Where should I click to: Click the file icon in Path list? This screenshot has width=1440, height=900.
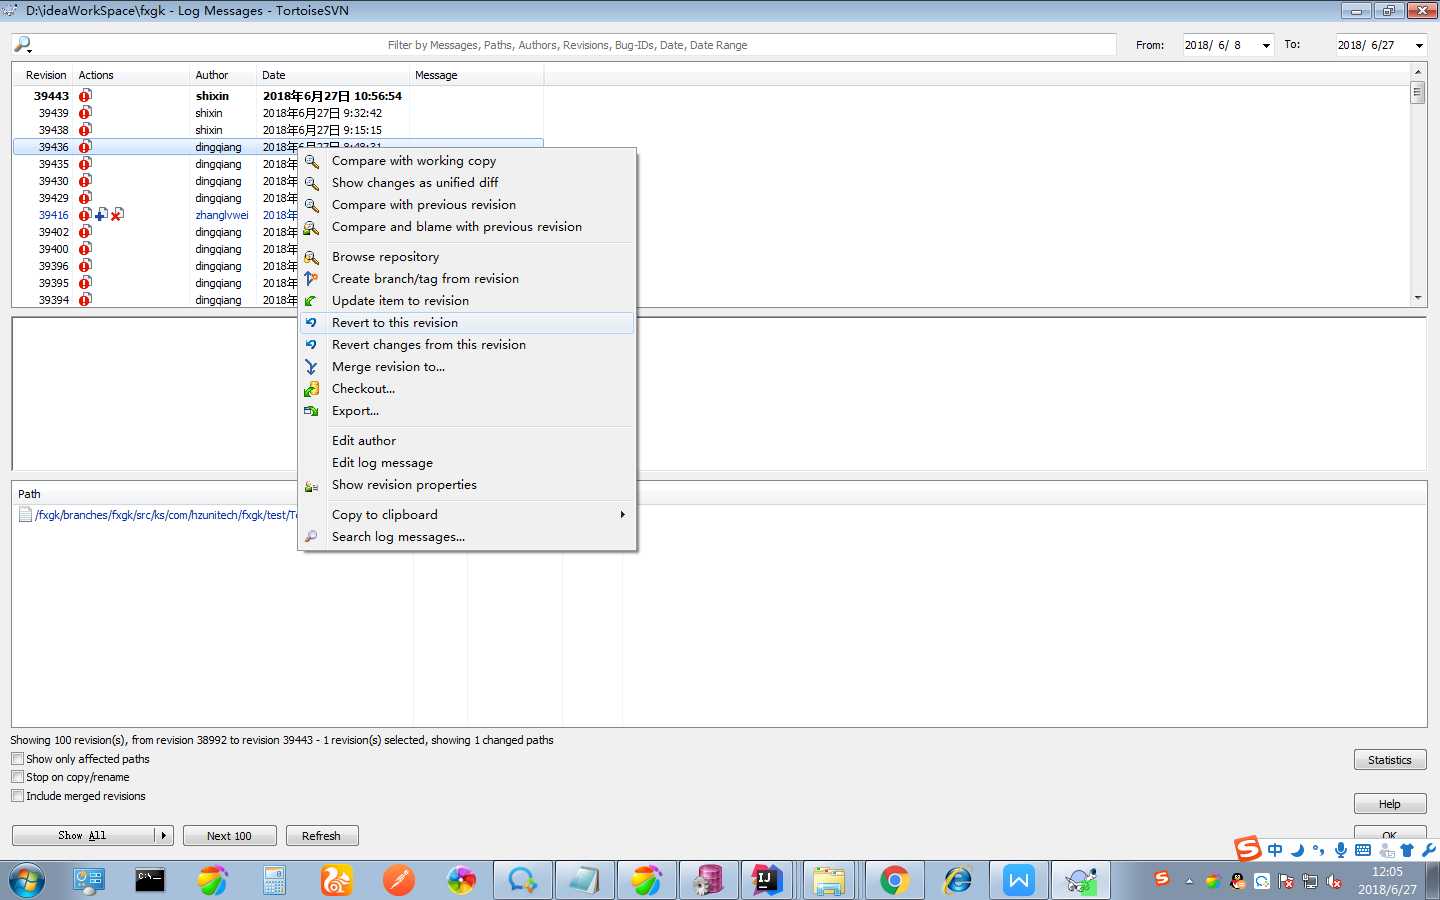click(x=26, y=515)
